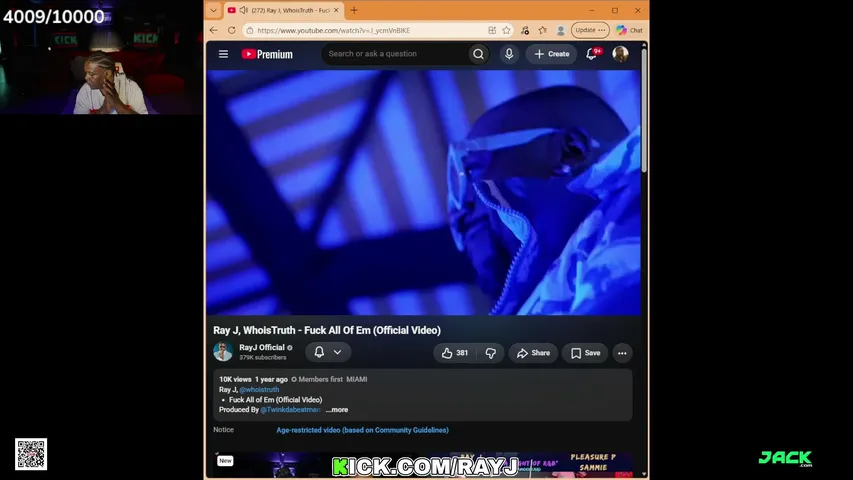Share the video
Viewport: 853px width, 480px height.
533,353
